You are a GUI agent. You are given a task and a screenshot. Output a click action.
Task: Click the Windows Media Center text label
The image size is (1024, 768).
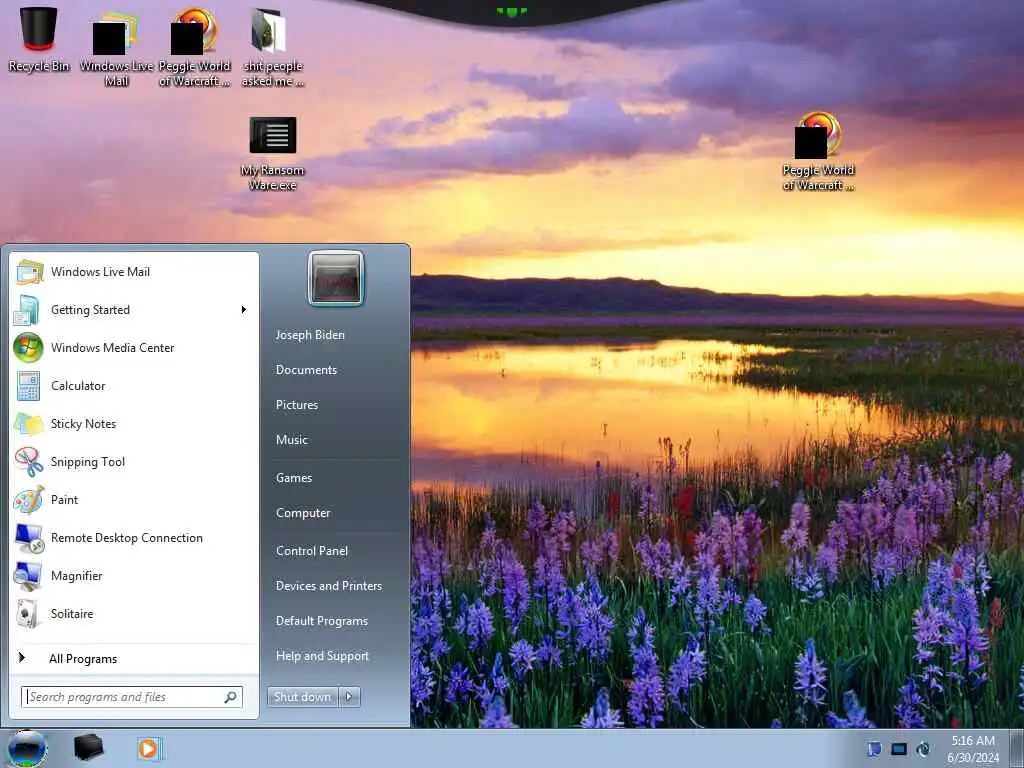click(112, 348)
